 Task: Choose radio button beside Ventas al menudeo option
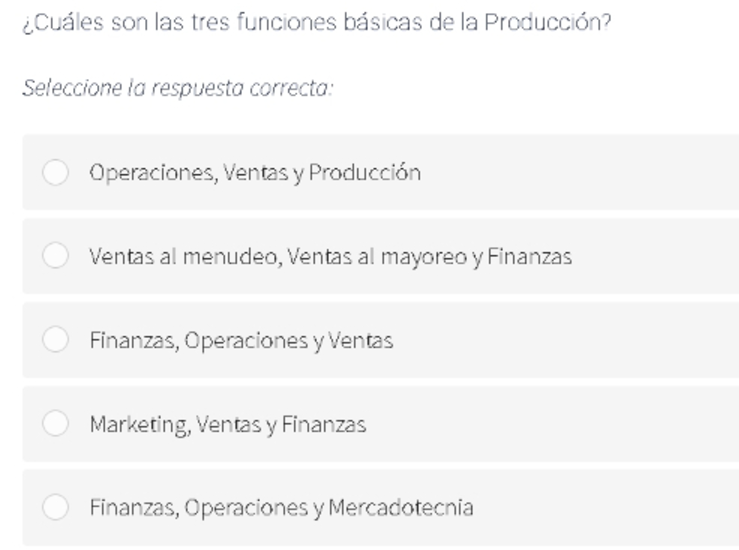point(56,255)
